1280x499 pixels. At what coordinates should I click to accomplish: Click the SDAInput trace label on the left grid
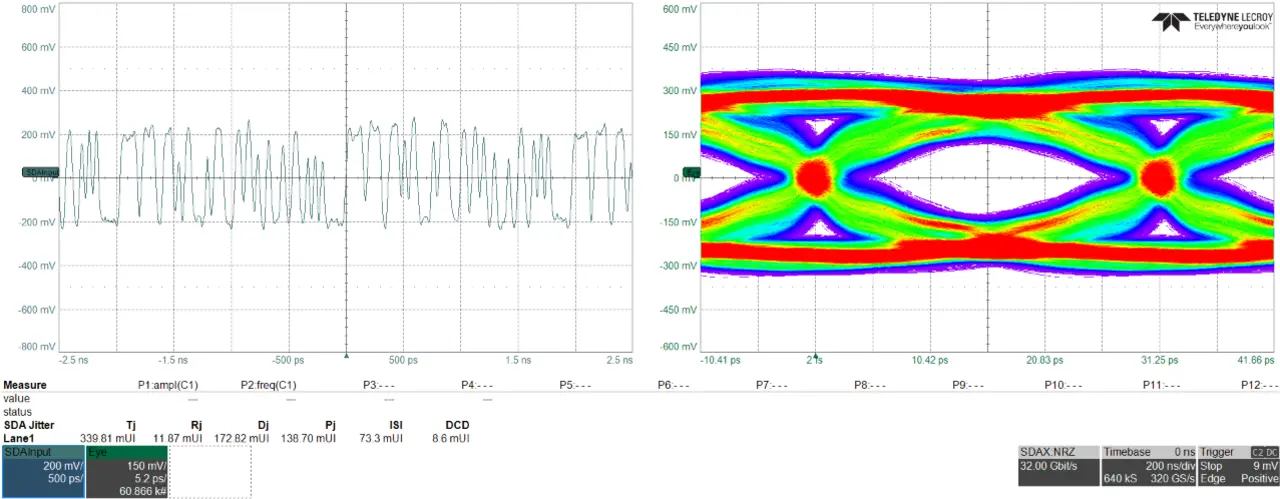(x=41, y=173)
